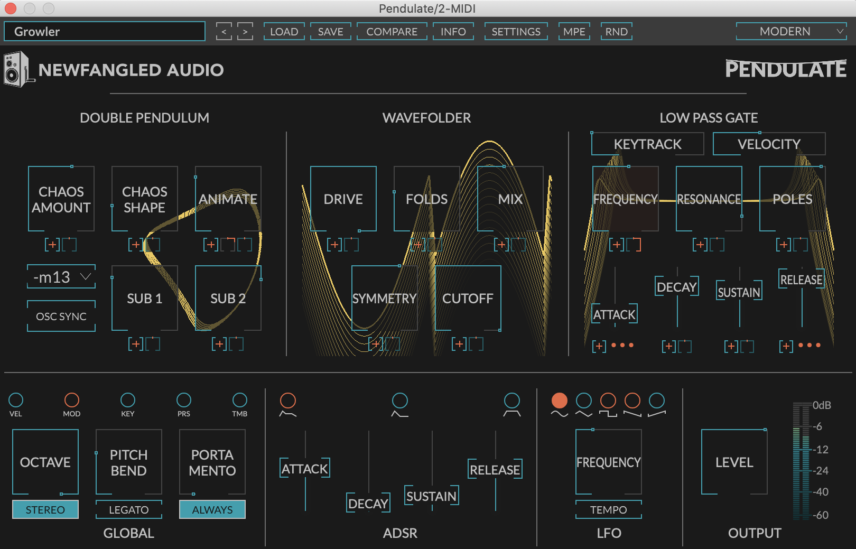The width and height of the screenshot is (856, 549).
Task: Select the PRS modulation source circle
Action: point(184,400)
